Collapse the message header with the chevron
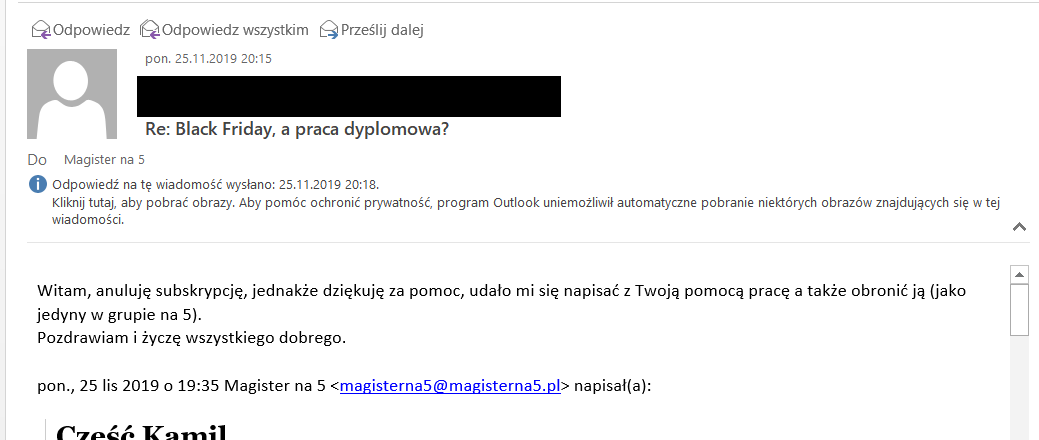Image resolution: width=1039 pixels, height=440 pixels. (1019, 227)
